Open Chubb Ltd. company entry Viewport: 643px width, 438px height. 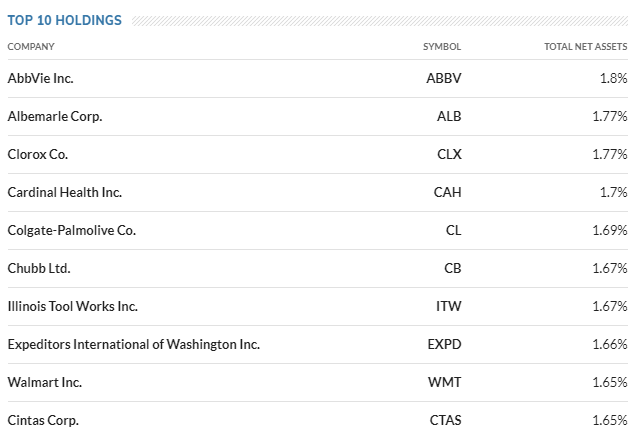tap(39, 269)
